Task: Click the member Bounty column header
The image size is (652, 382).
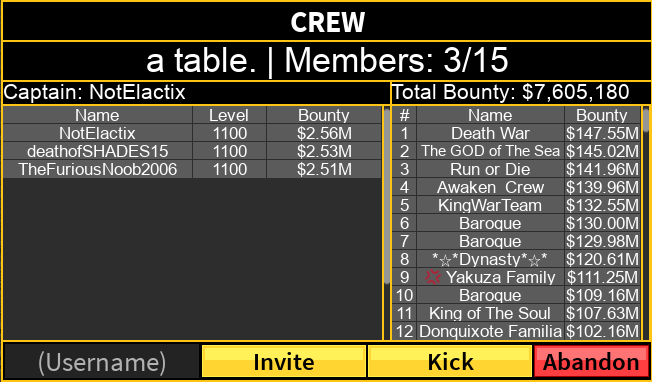Action: click(x=324, y=115)
